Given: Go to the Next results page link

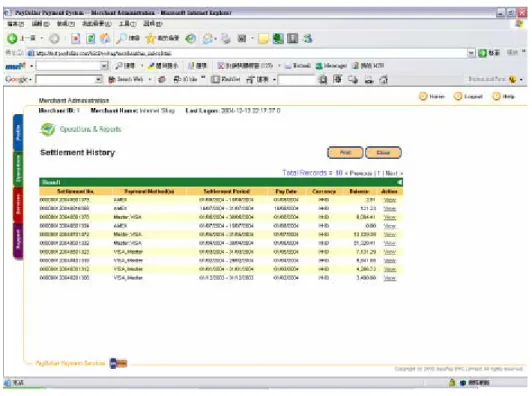Looking at the screenshot, I should 391,173.
